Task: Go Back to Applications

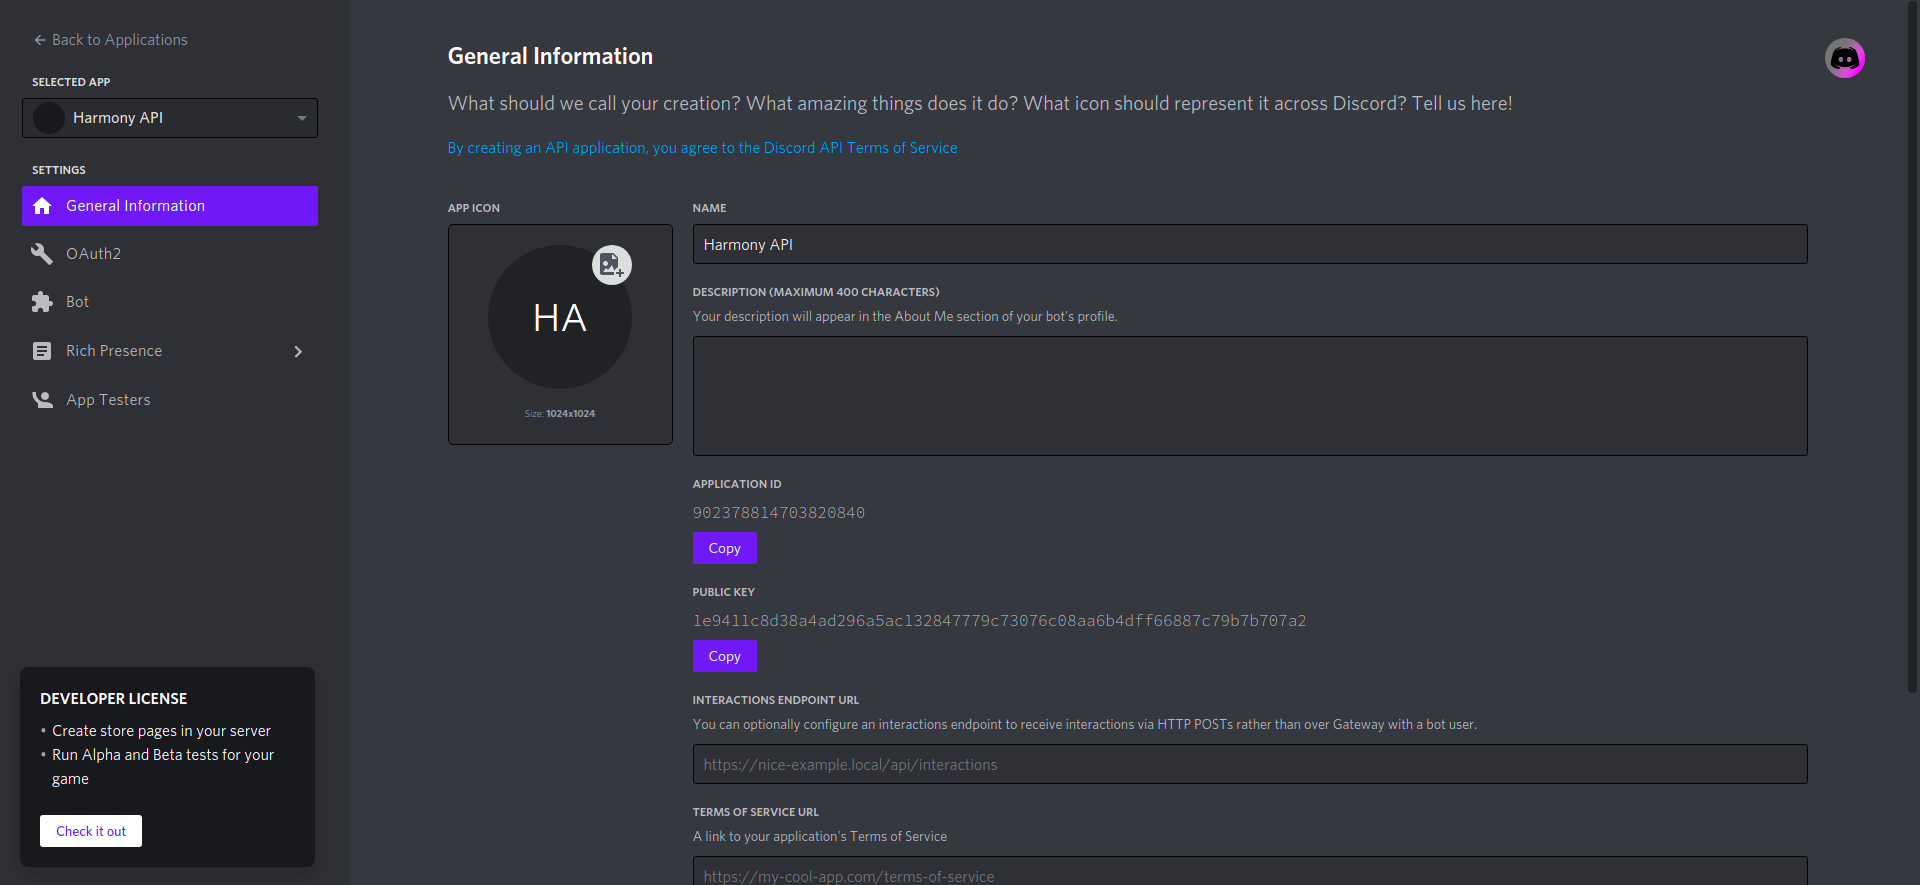Action: (x=111, y=40)
